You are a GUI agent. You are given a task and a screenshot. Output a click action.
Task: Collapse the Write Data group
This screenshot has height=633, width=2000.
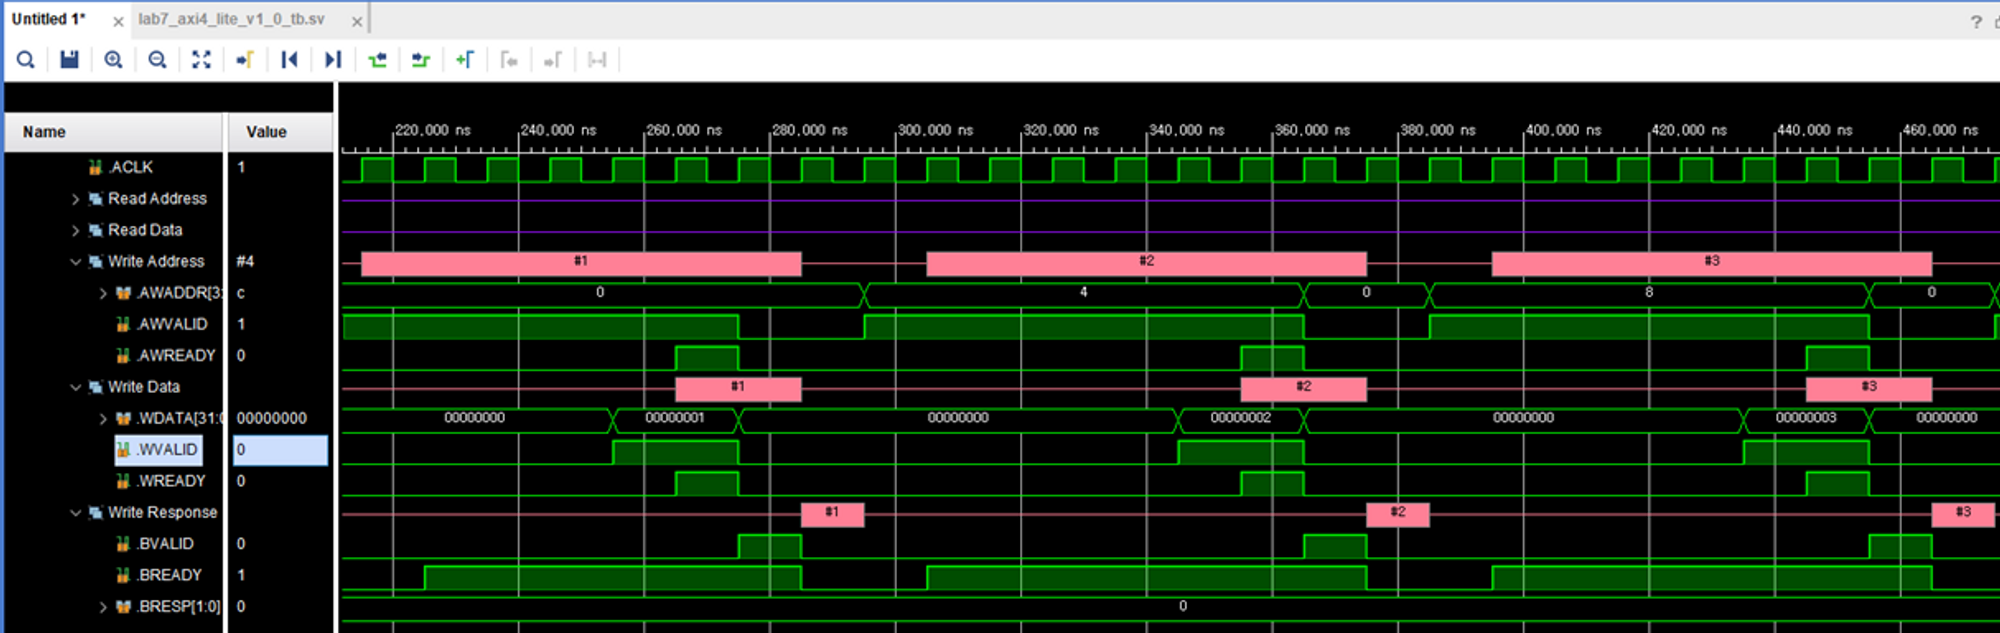pos(76,387)
